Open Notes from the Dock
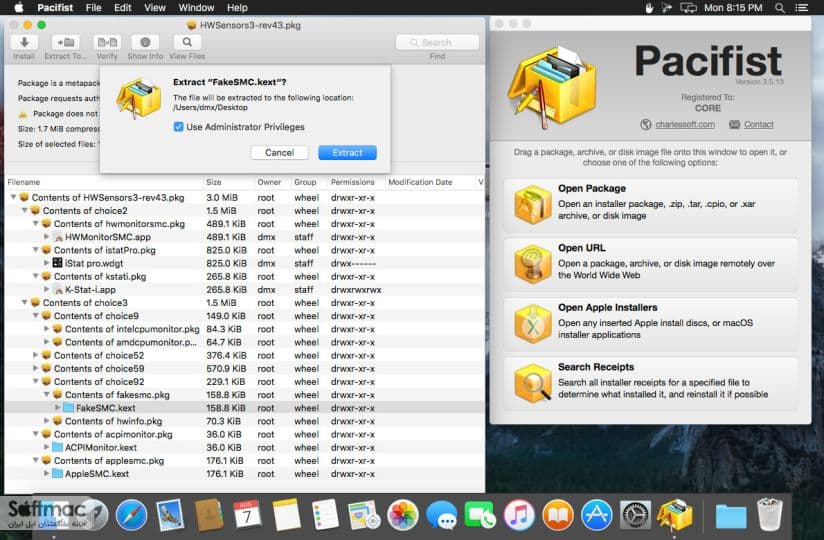This screenshot has height=540, width=824. 286,515
